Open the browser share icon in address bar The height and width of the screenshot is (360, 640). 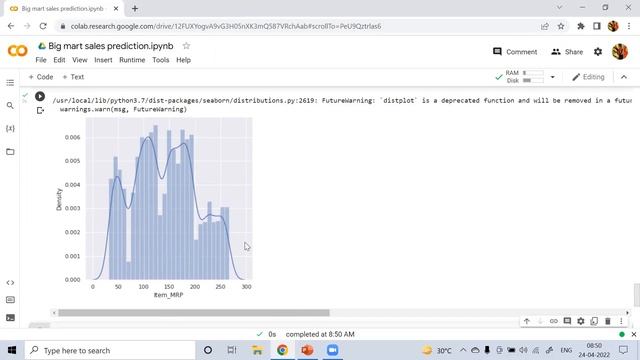click(x=544, y=26)
